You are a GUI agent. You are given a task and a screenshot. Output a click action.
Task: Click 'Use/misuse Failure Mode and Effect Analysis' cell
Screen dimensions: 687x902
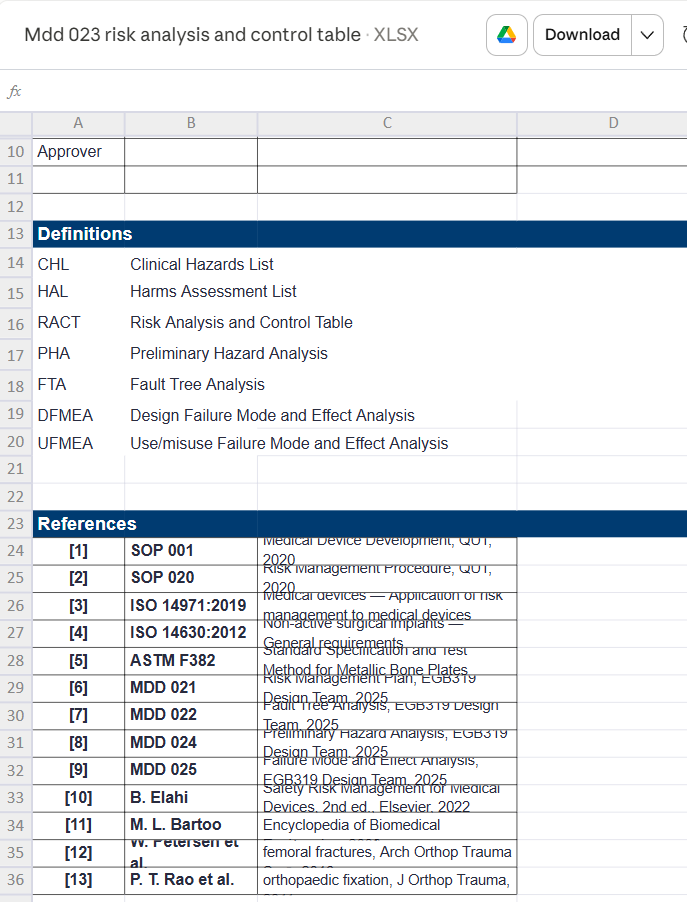click(289, 444)
